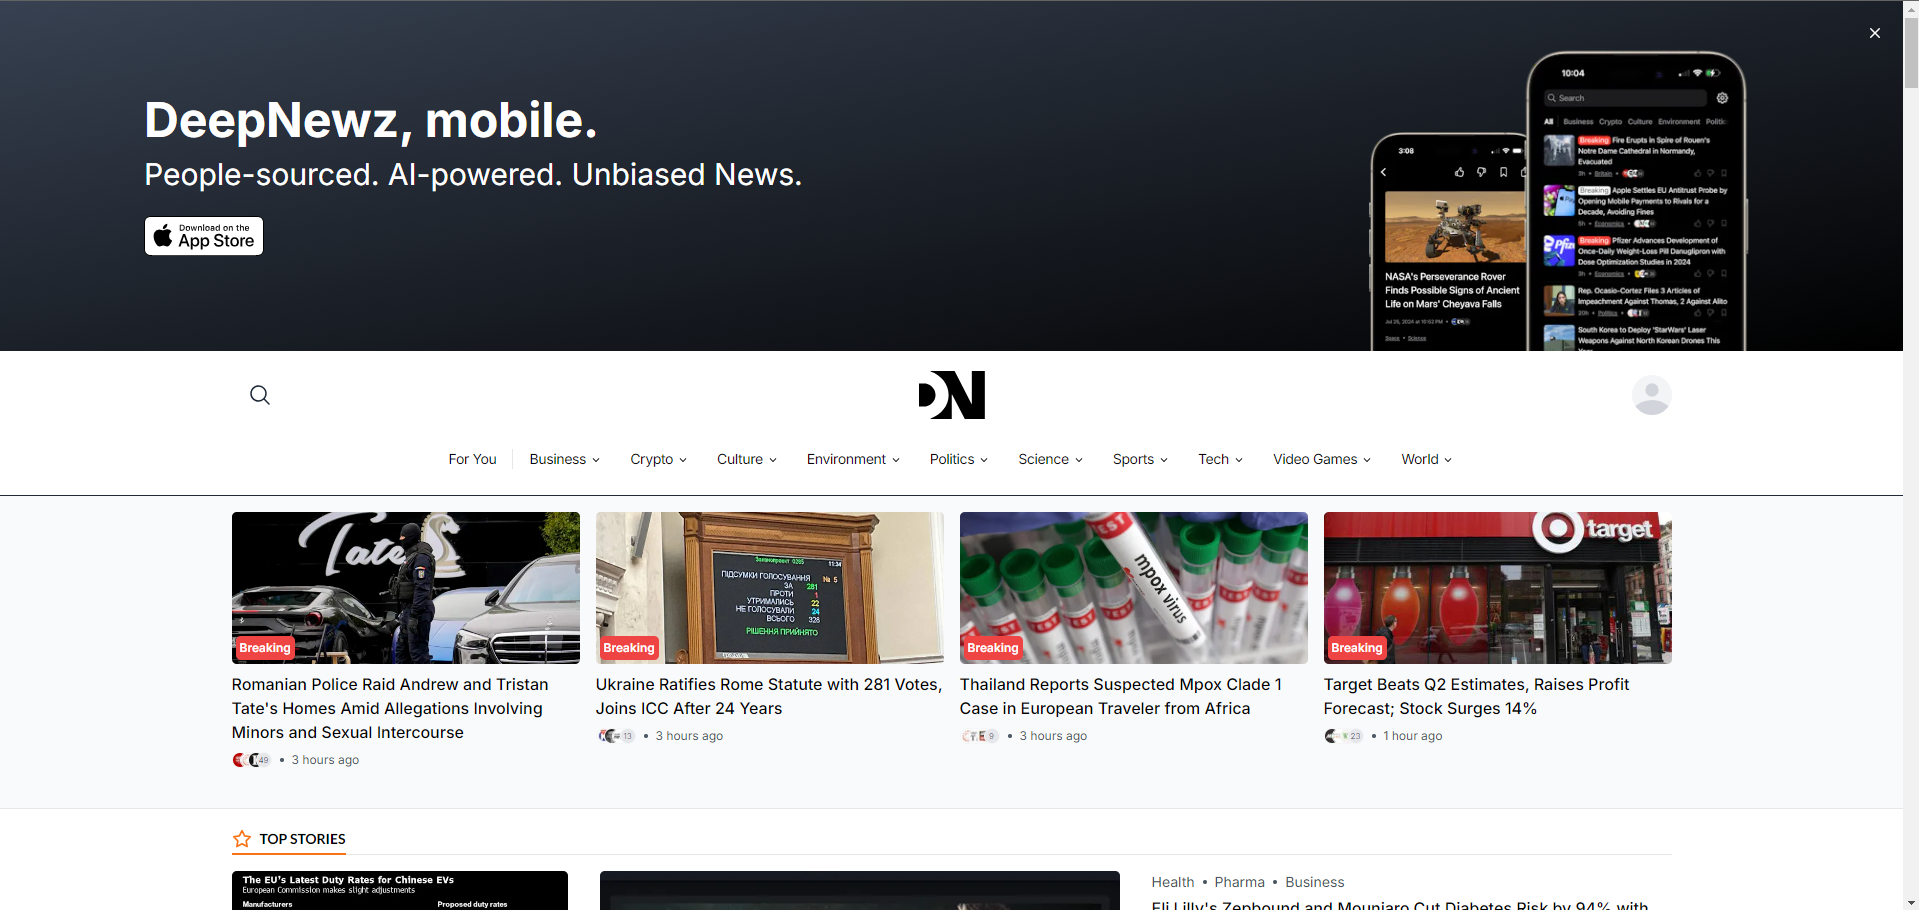Viewport: 1919px width, 910px height.
Task: Open the Ukraine parliament vote thumbnail
Action: 770,588
